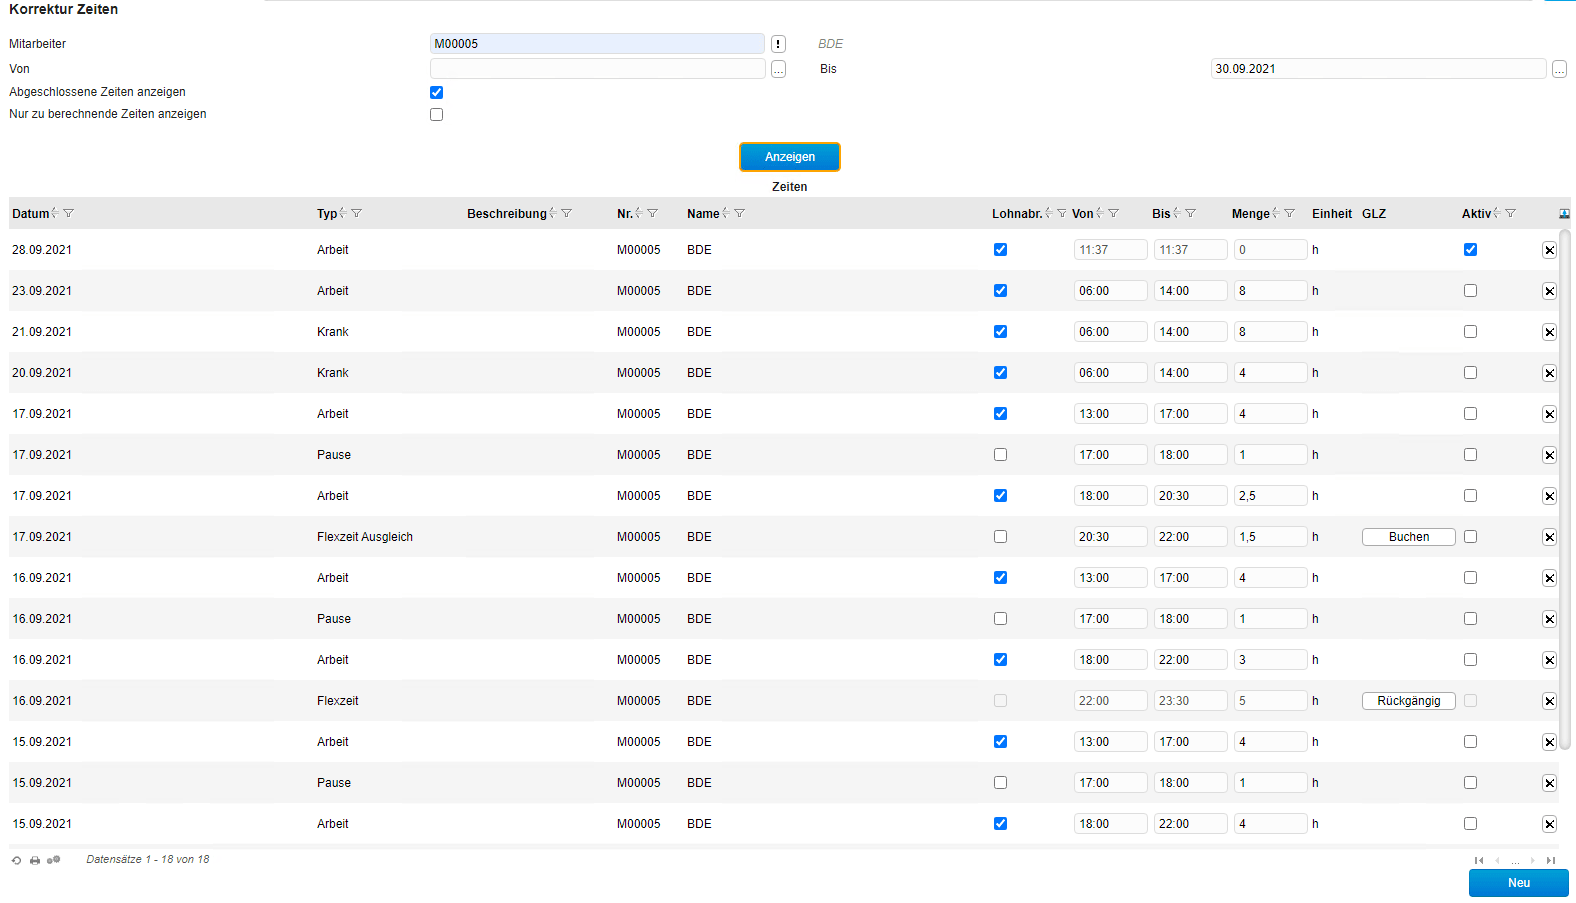Open the Name column filter
Screen dimensions: 1576x903
(x=739, y=213)
